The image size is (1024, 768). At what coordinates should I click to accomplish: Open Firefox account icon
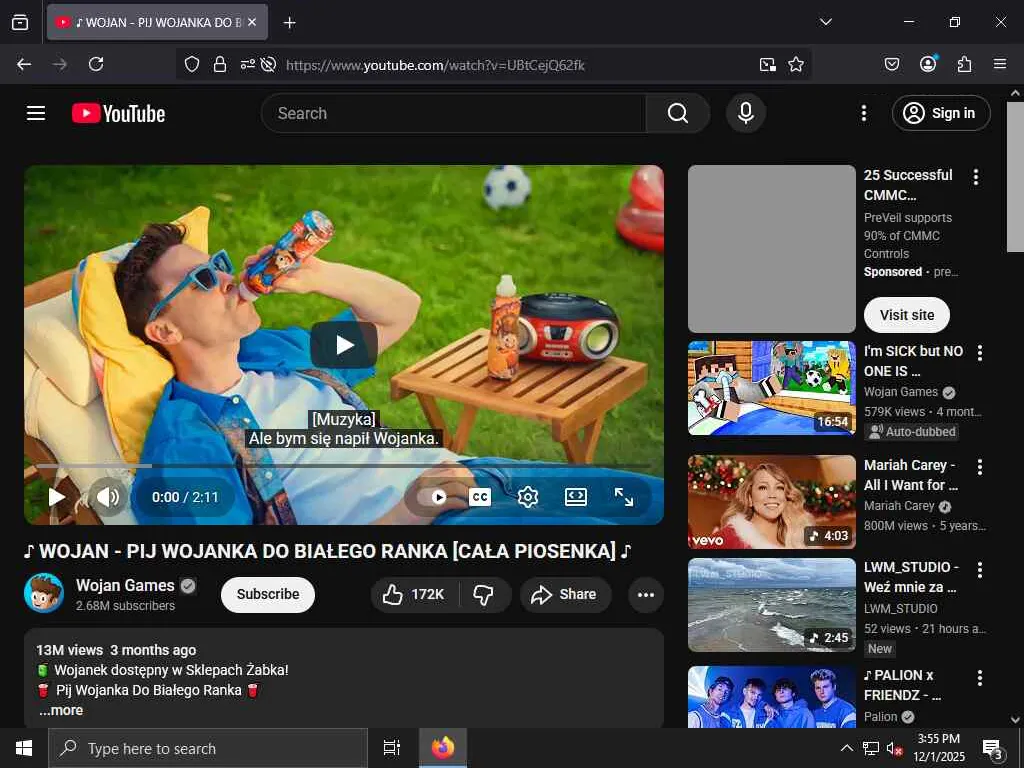(928, 63)
